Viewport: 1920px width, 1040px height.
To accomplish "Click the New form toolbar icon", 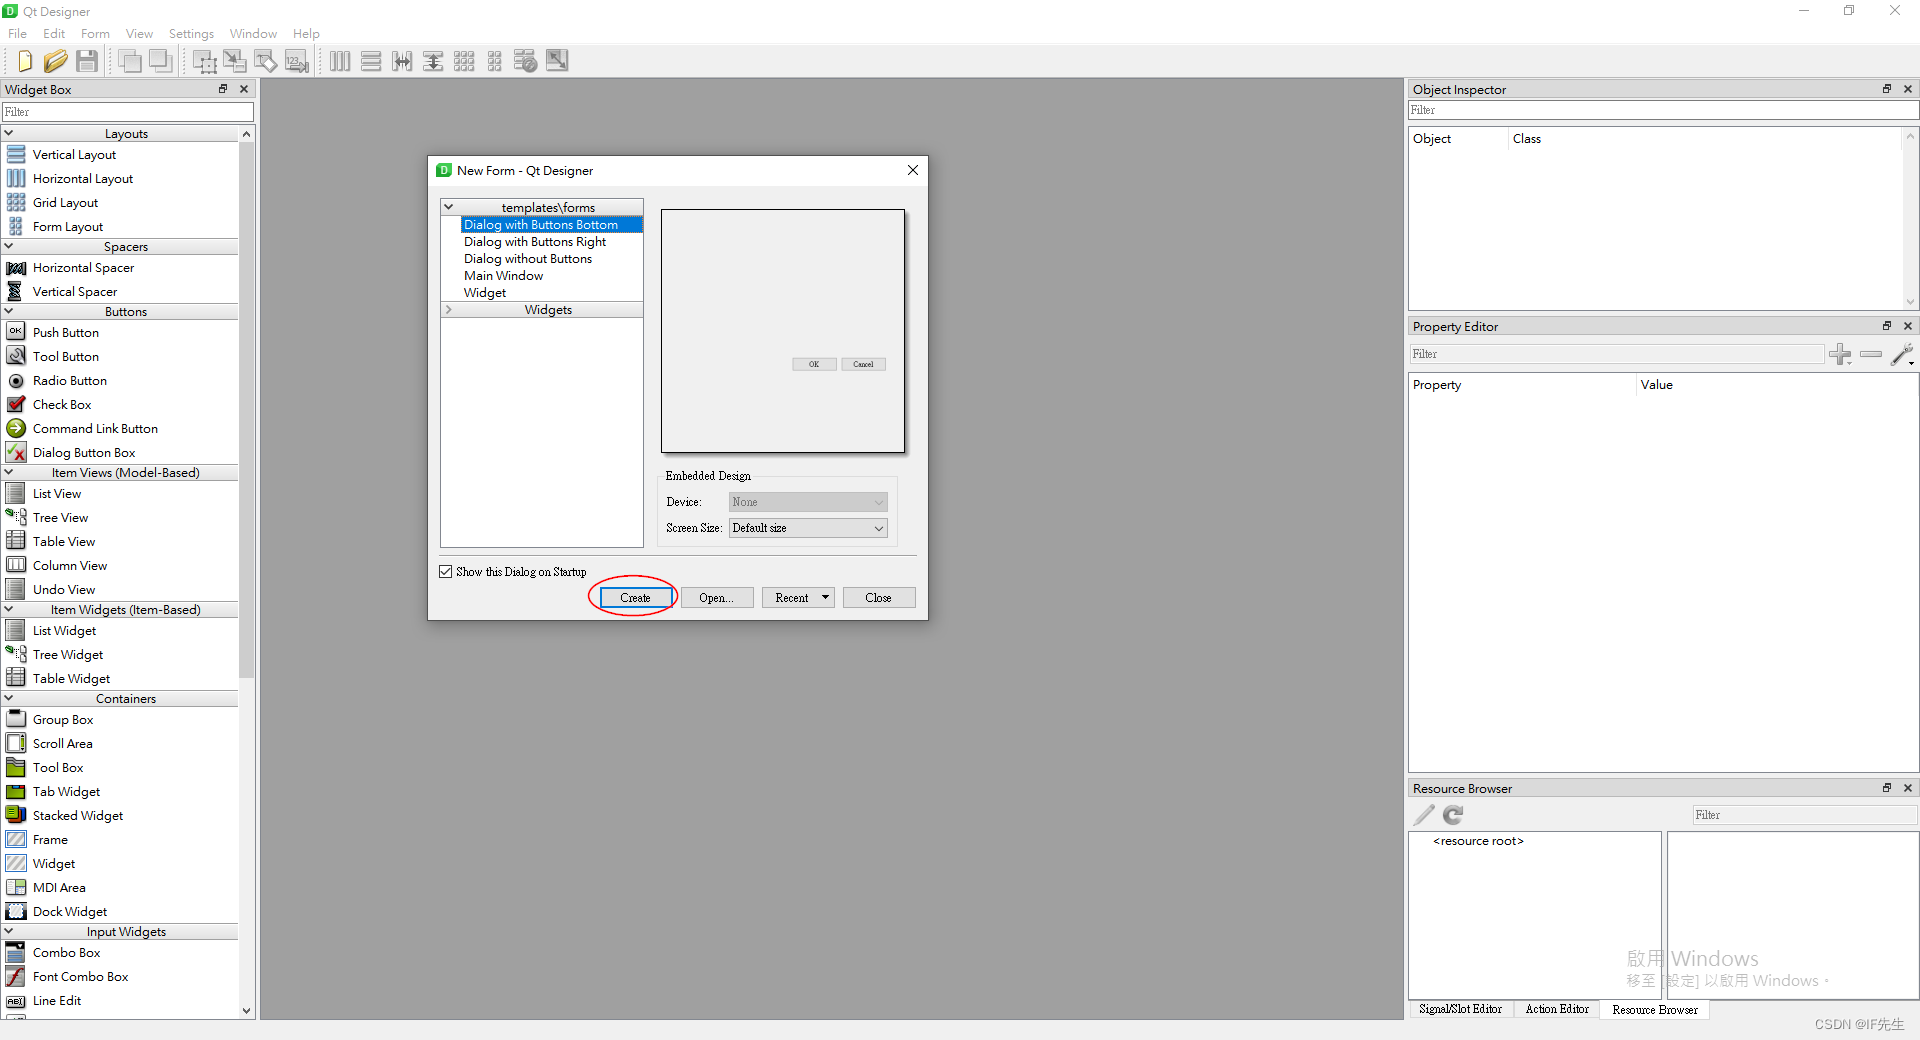I will click(24, 61).
